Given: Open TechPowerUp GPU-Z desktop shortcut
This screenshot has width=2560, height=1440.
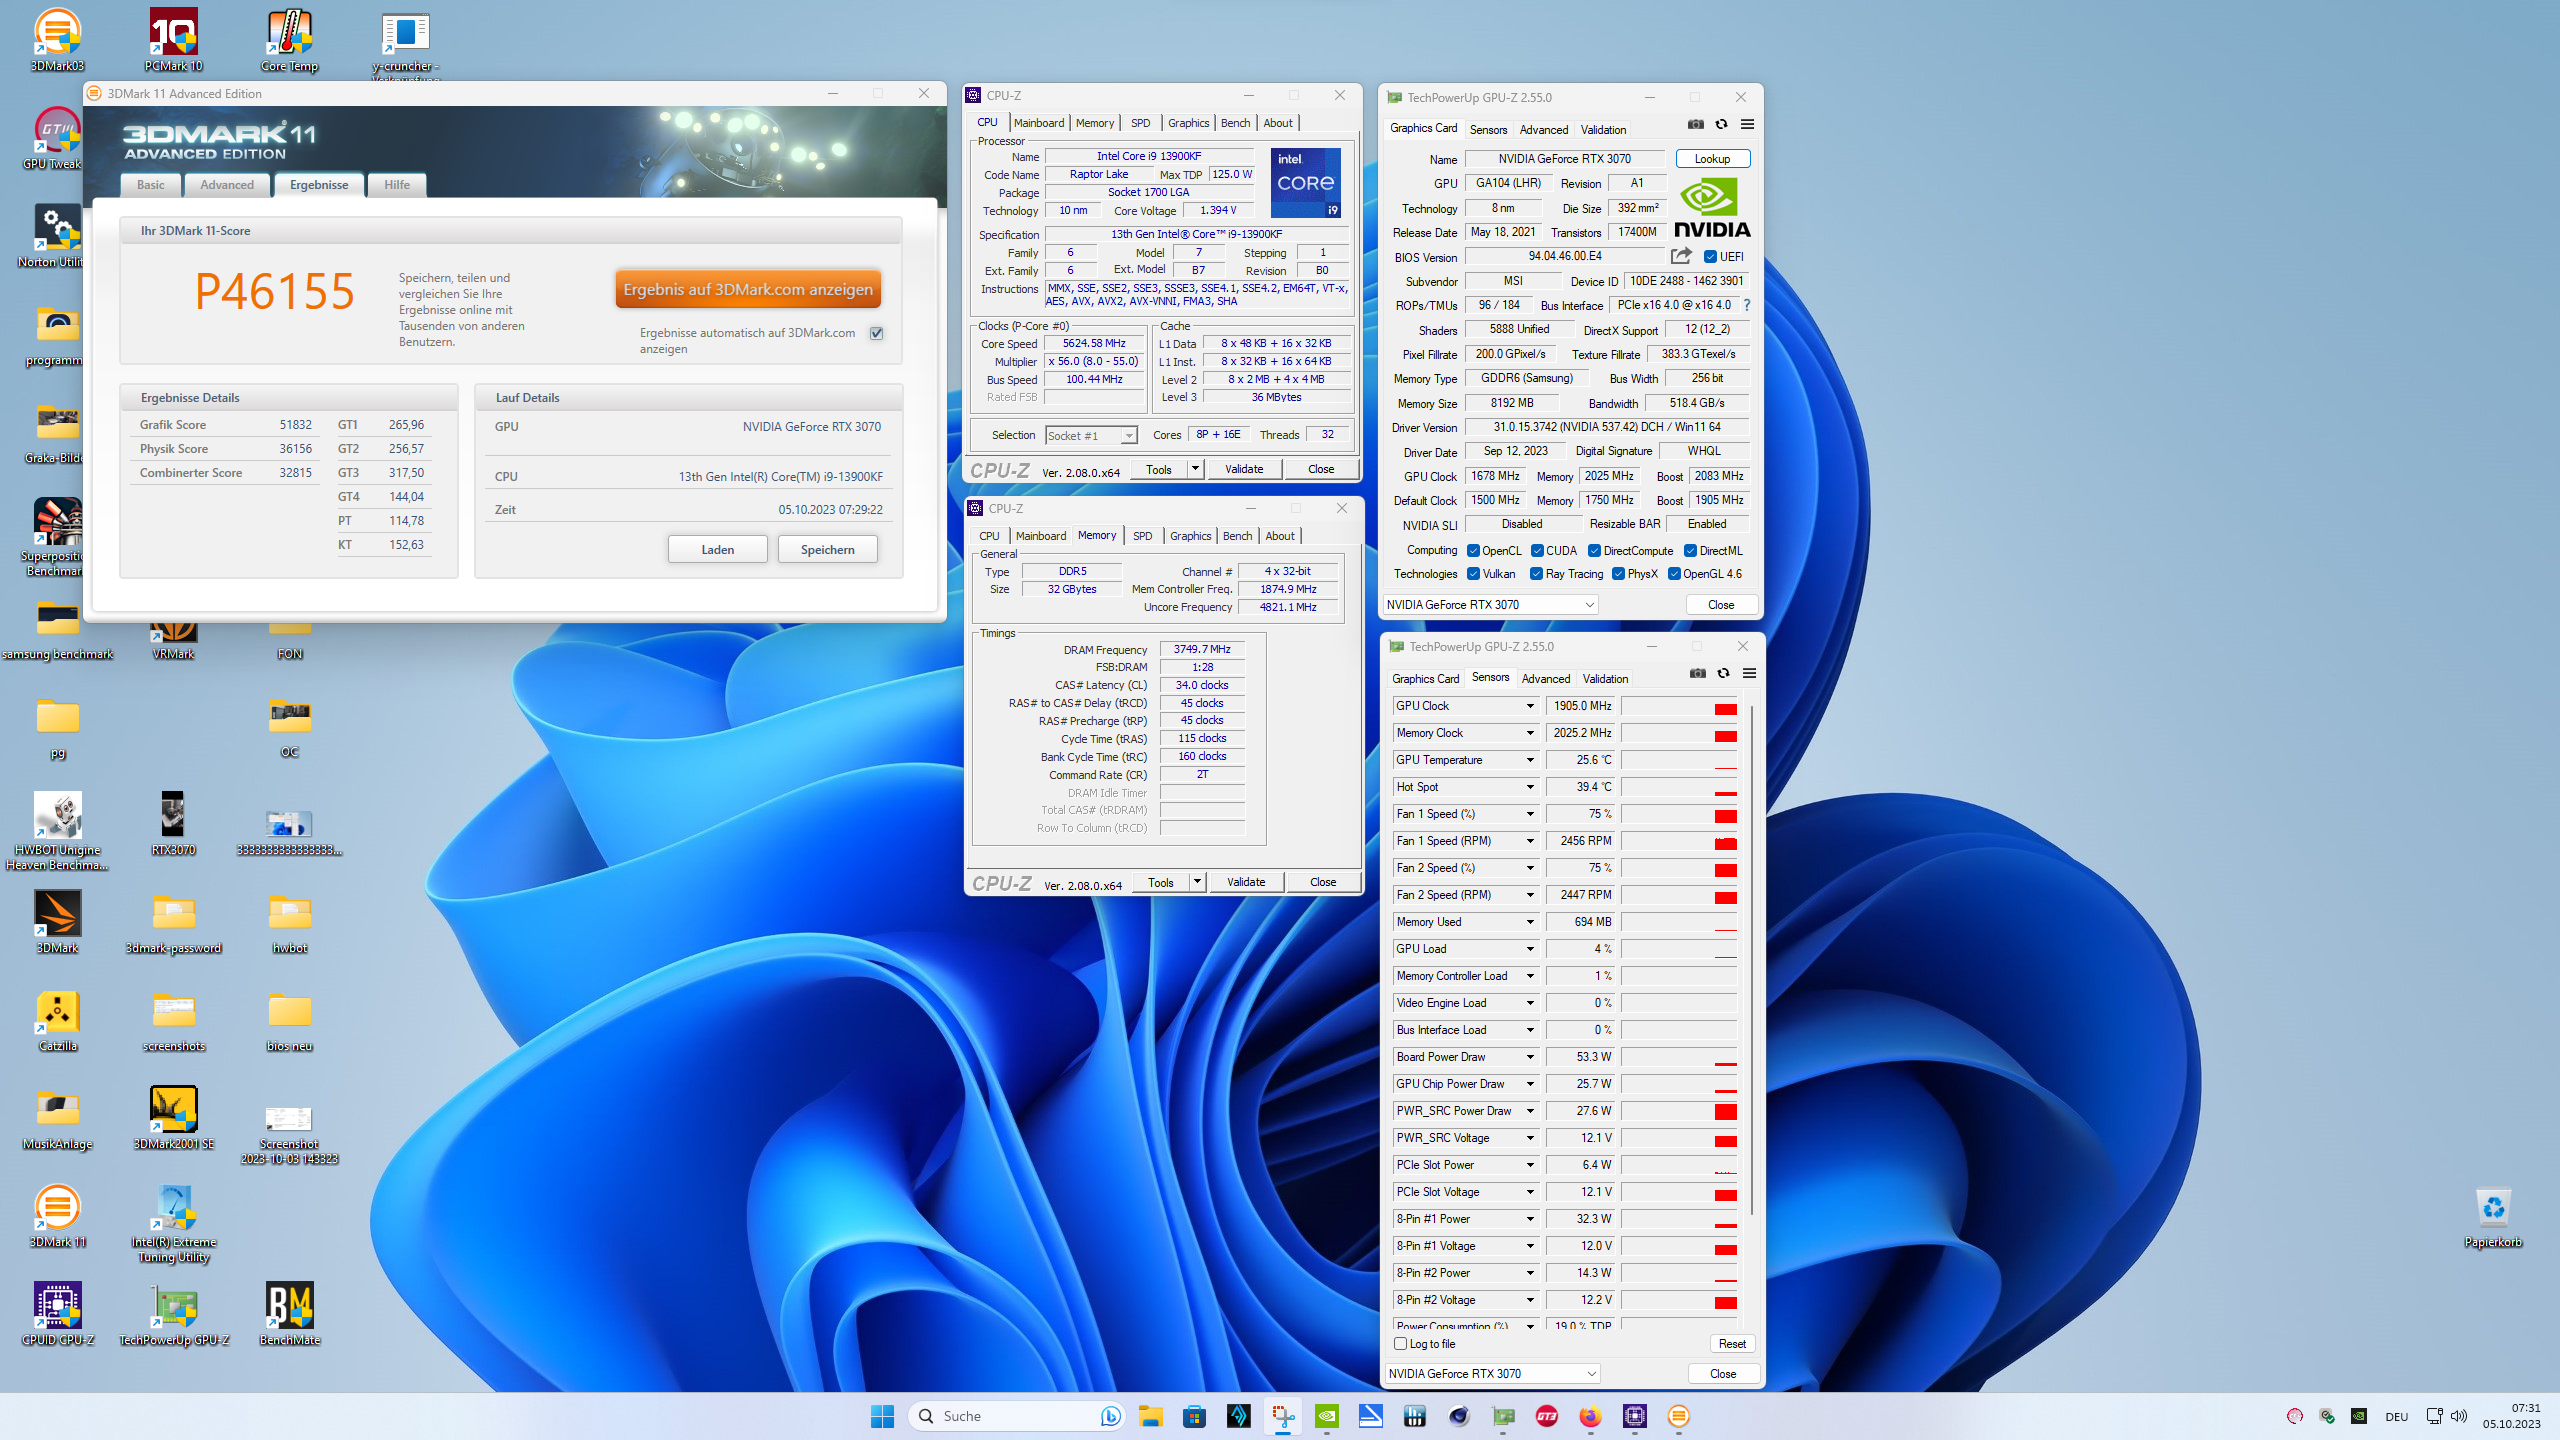Looking at the screenshot, I should [x=173, y=1314].
